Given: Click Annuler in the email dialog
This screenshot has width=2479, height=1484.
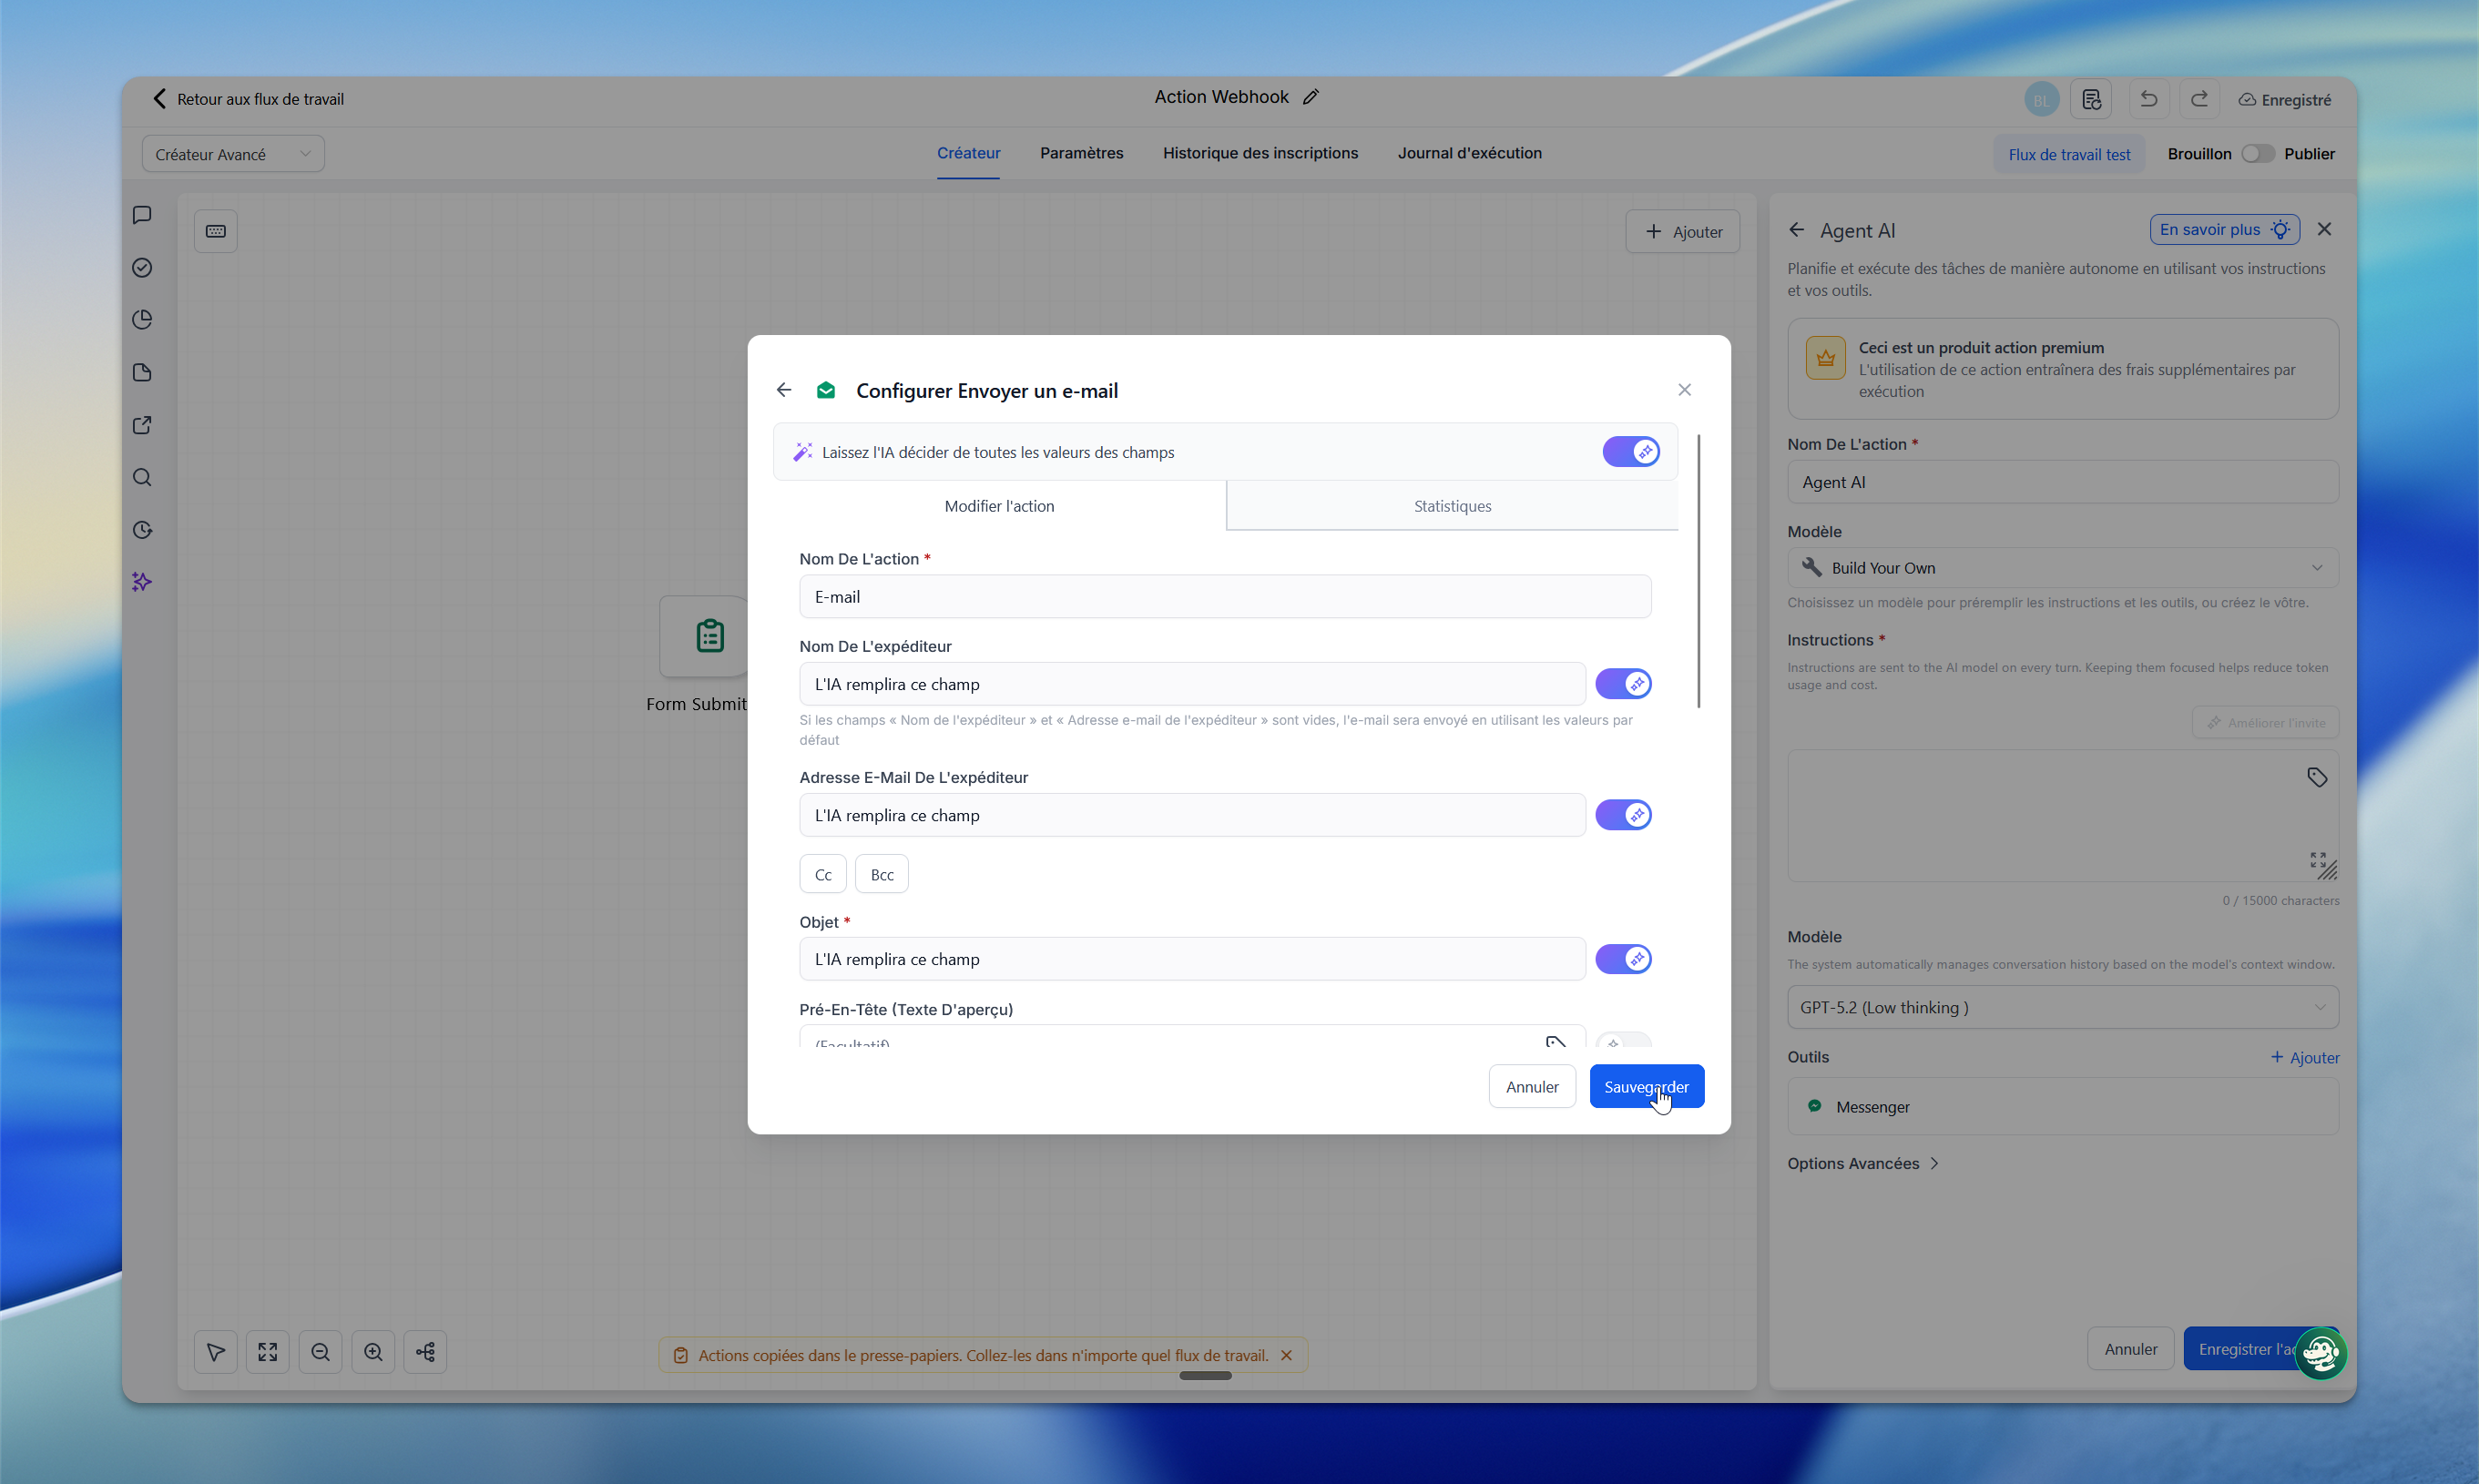Looking at the screenshot, I should click(x=1532, y=1087).
